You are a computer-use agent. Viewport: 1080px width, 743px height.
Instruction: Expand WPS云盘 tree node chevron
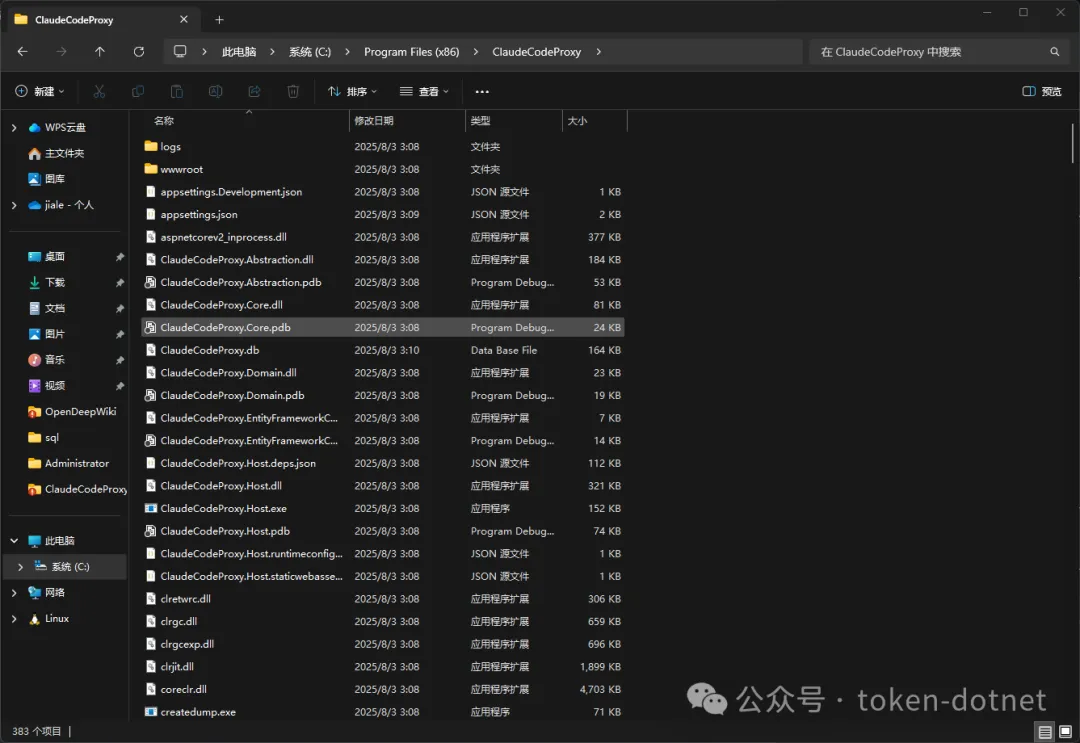click(x=14, y=127)
